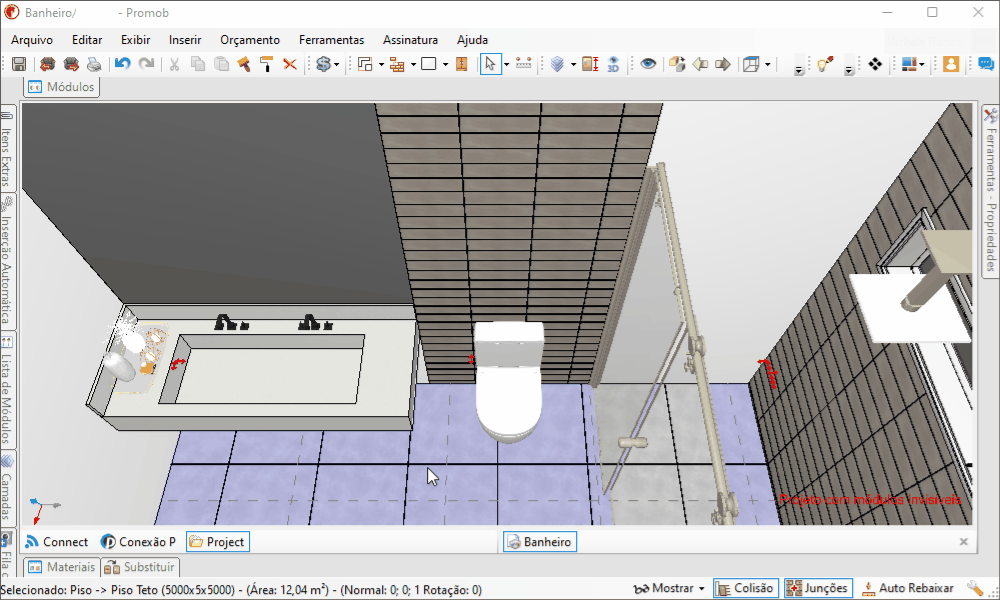
Task: Expand the brick wall tool dropdown arrow
Action: pos(413,64)
